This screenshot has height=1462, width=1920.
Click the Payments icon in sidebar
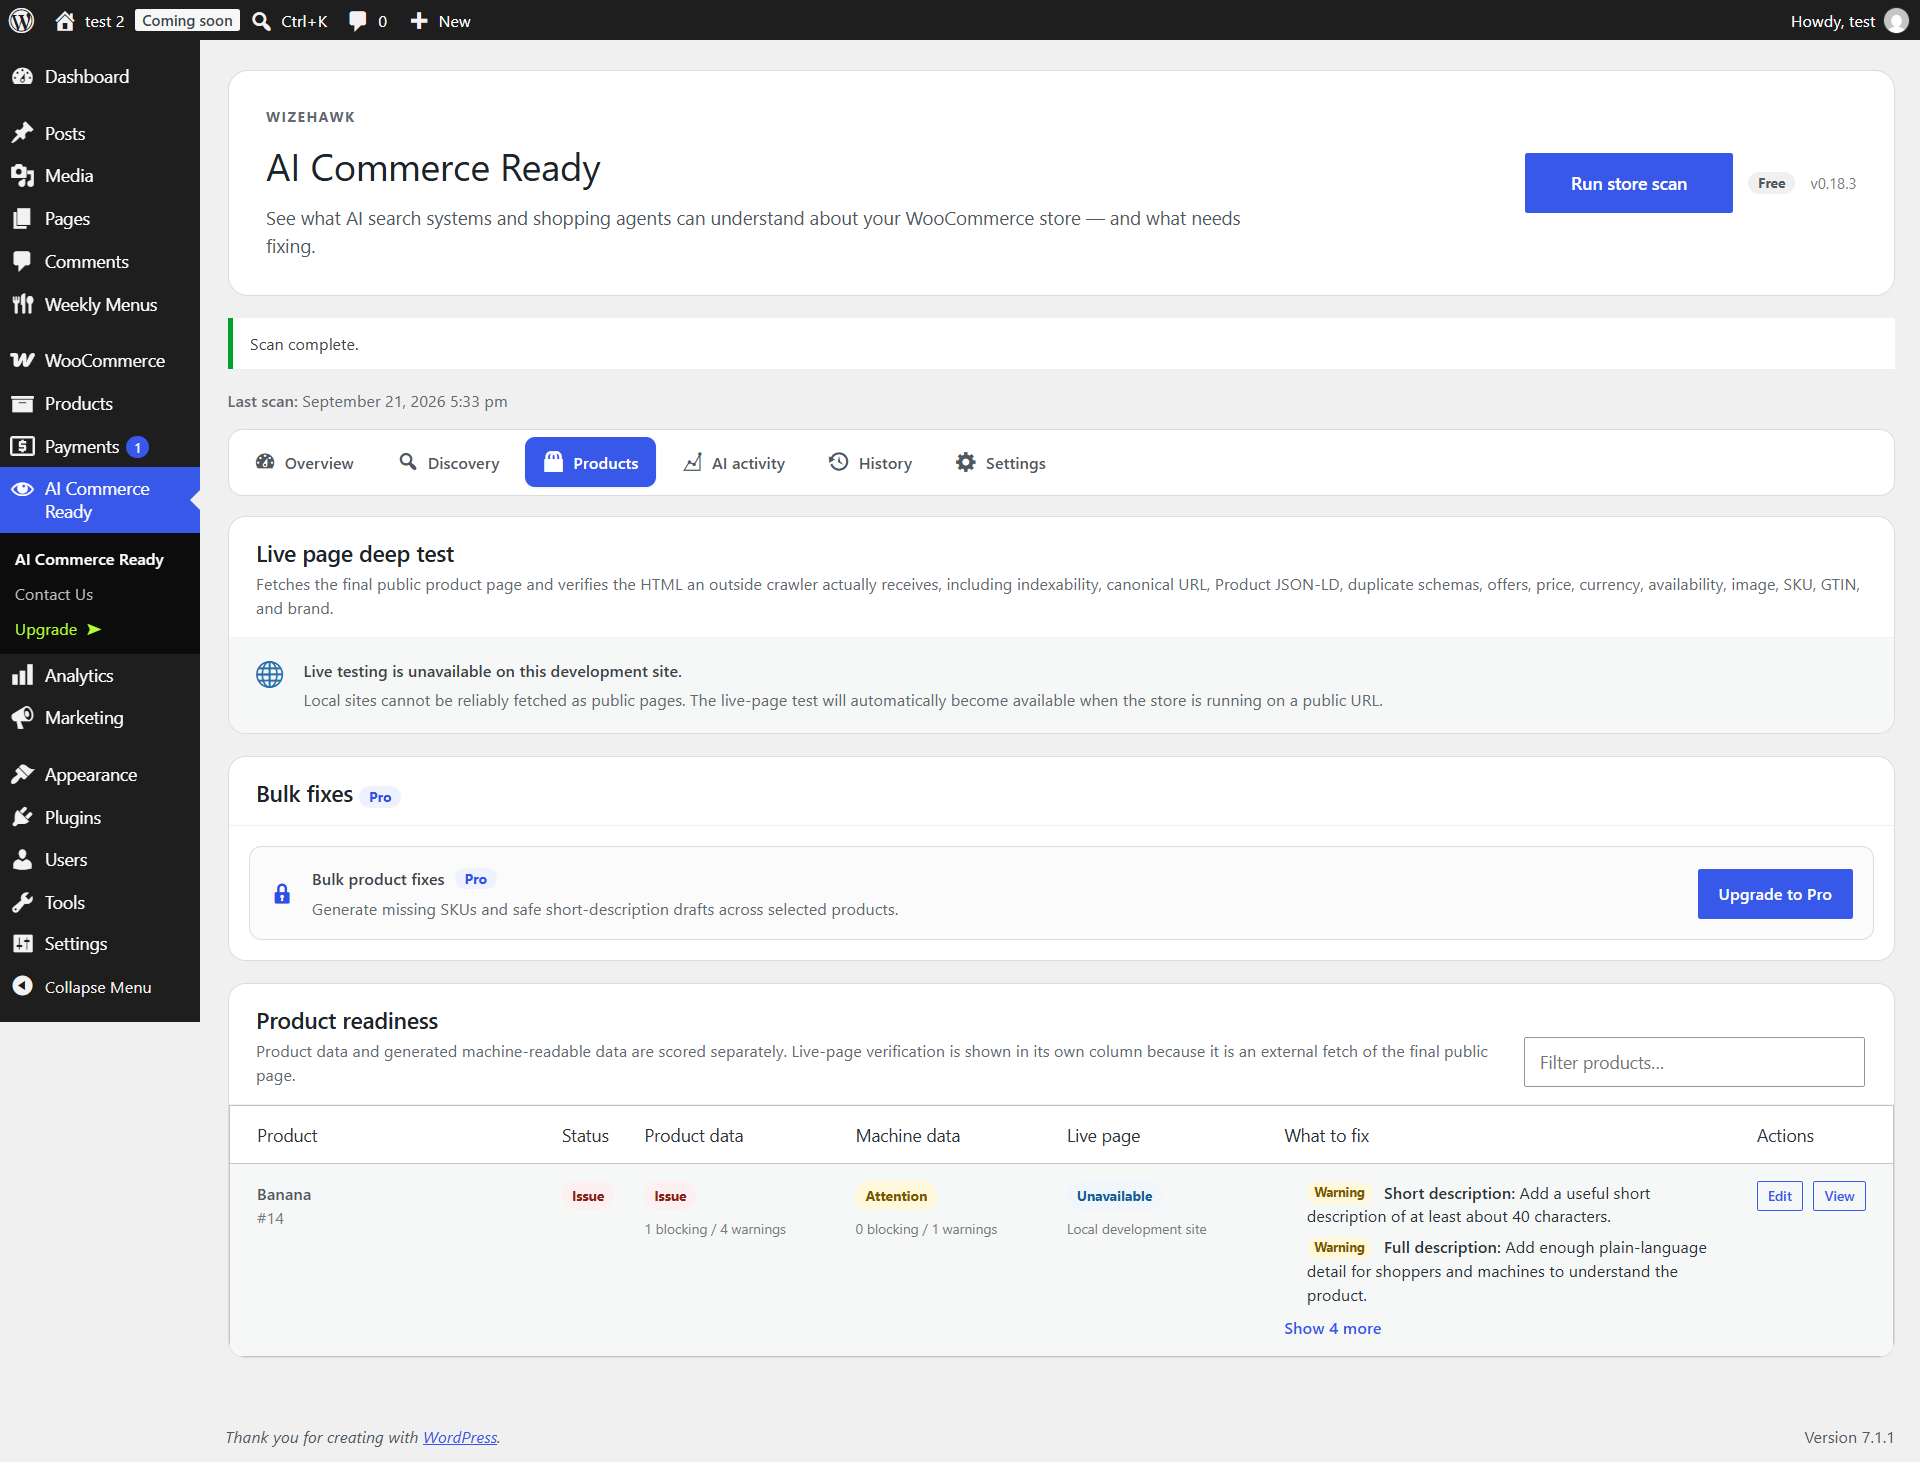pos(22,447)
